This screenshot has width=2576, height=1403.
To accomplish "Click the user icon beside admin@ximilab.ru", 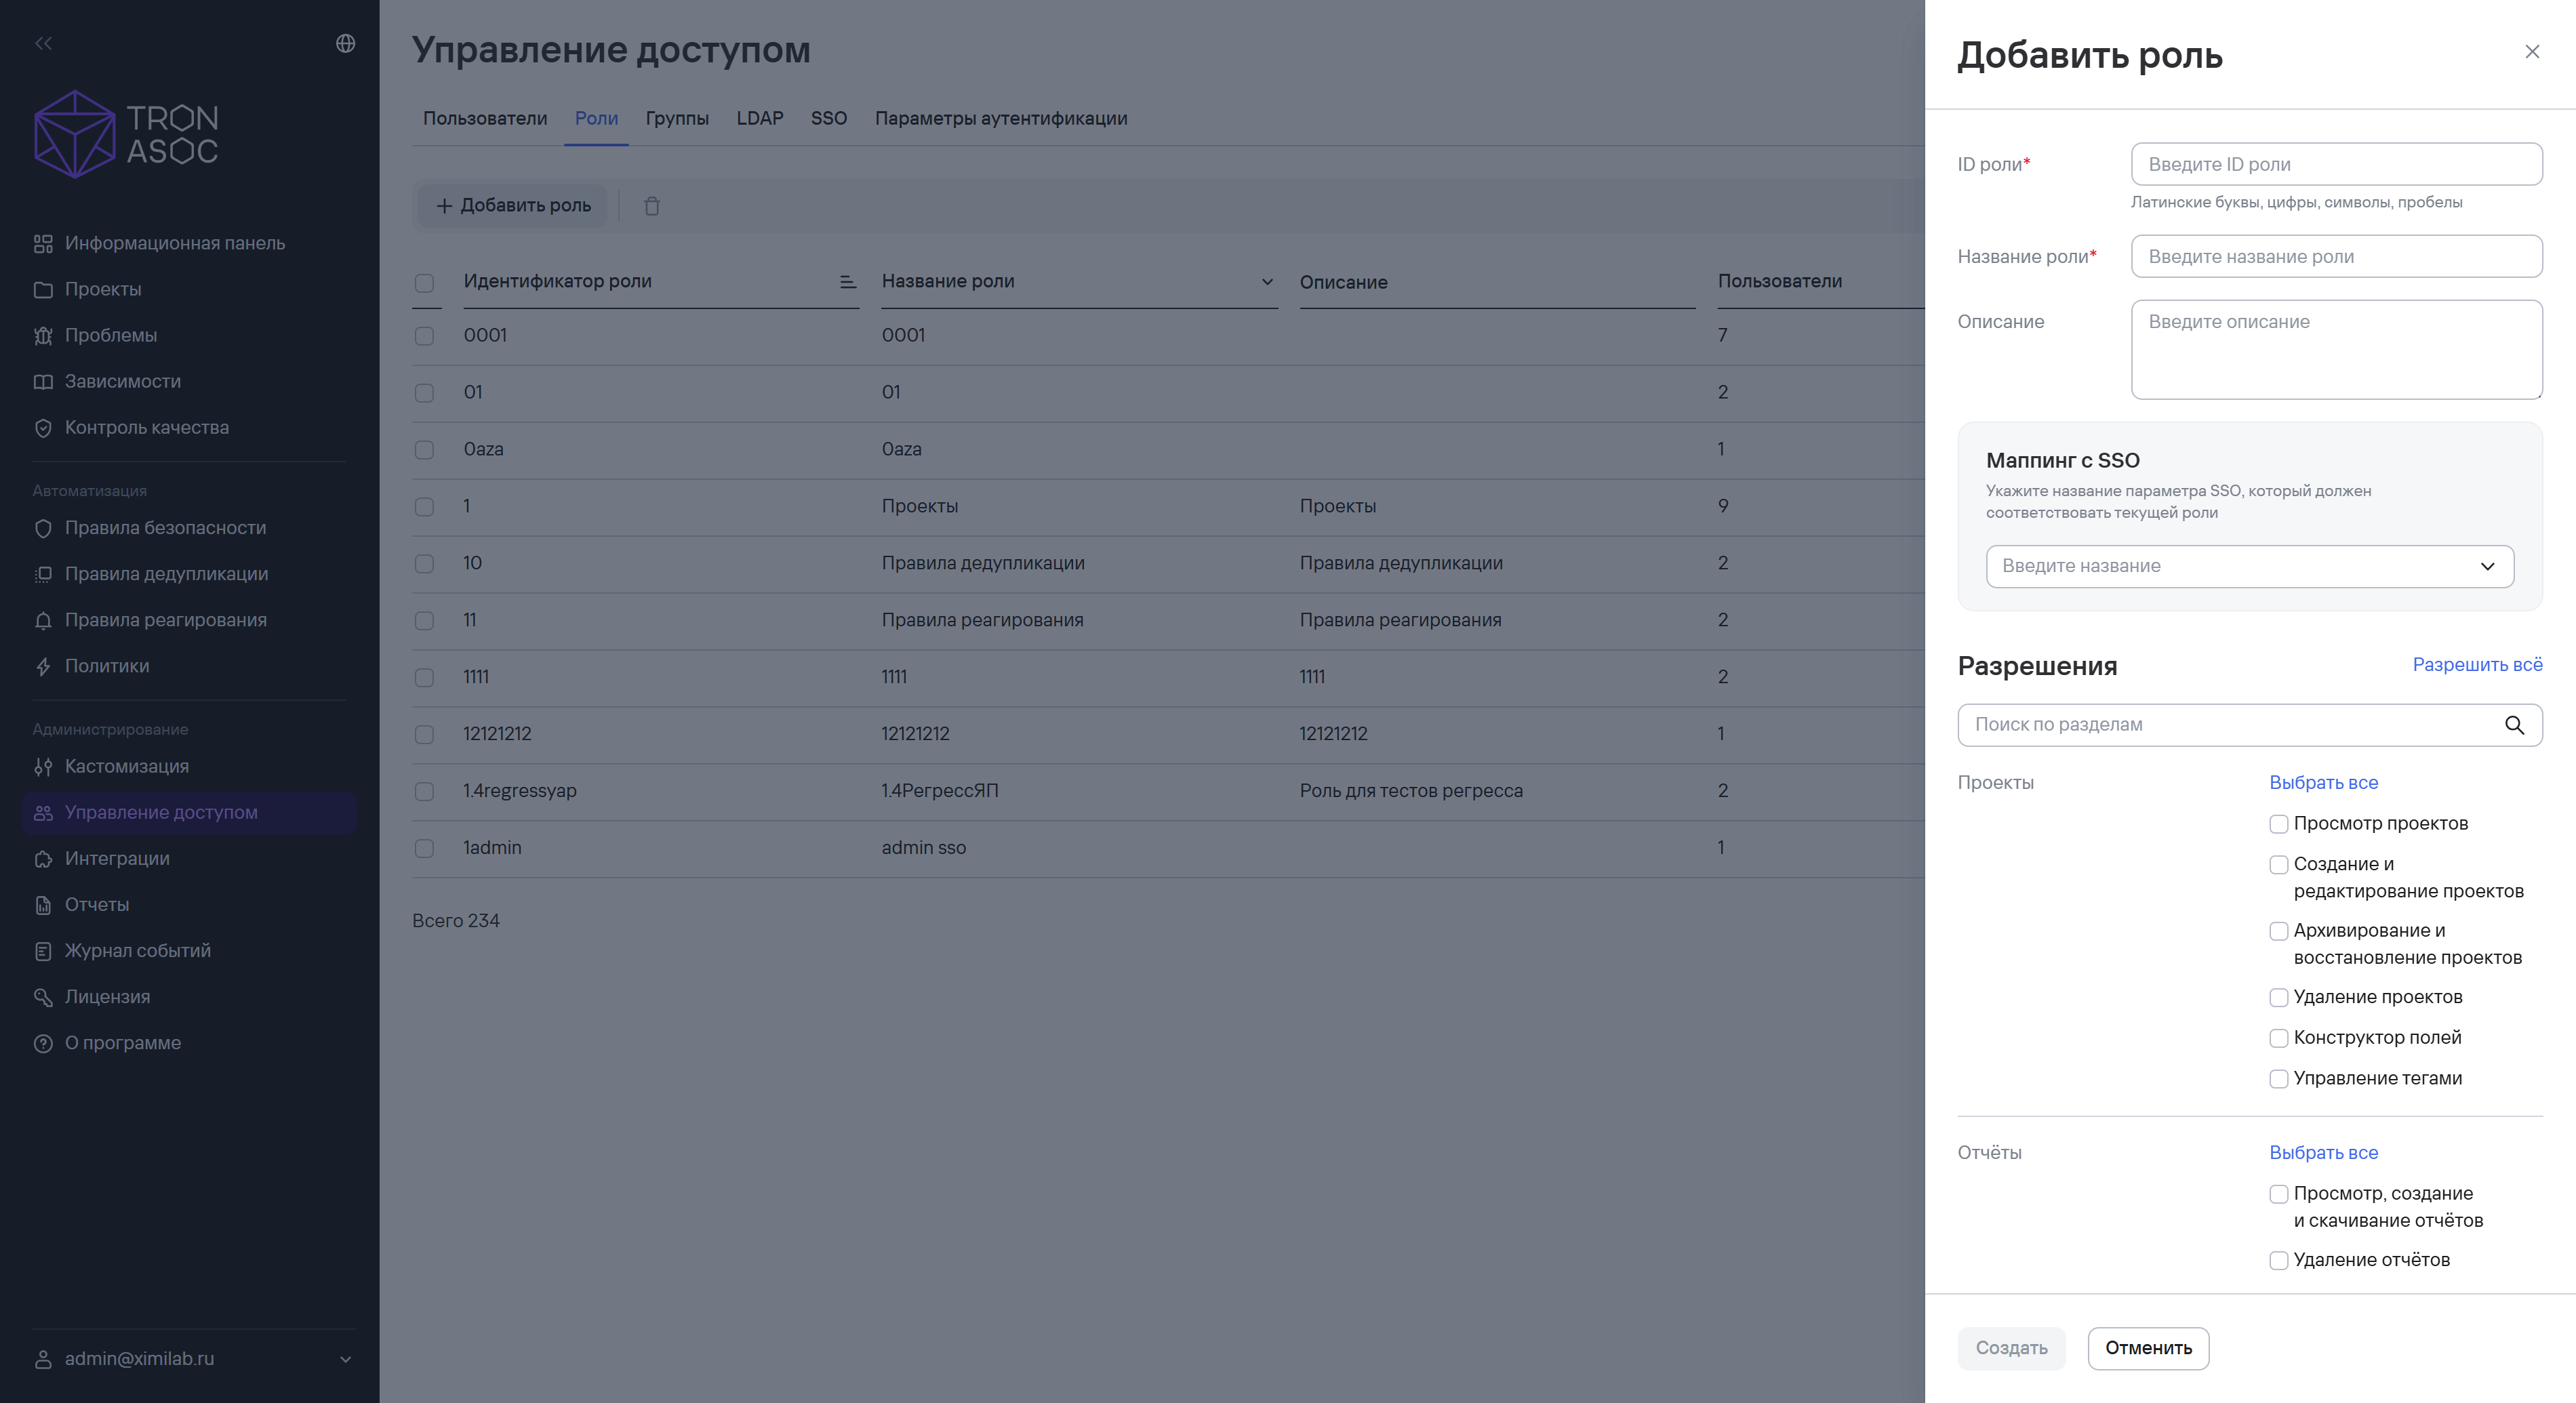I will click(43, 1359).
